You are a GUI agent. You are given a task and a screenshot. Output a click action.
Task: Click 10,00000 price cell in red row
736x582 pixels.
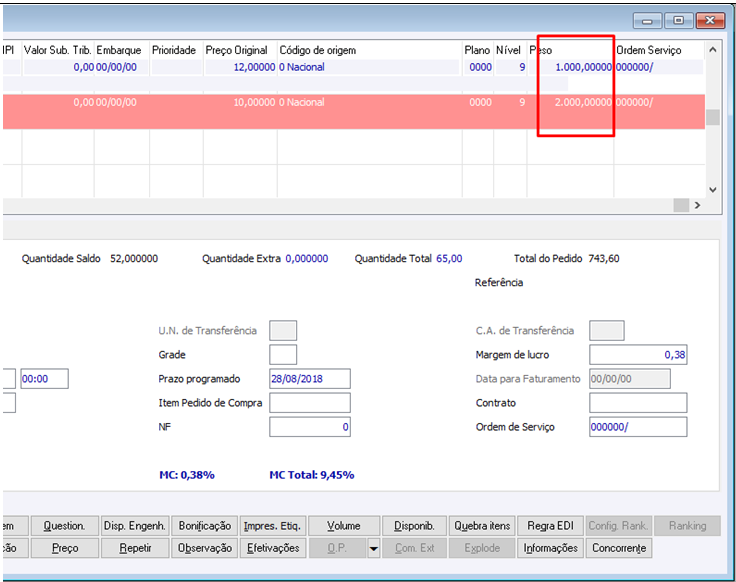240,102
